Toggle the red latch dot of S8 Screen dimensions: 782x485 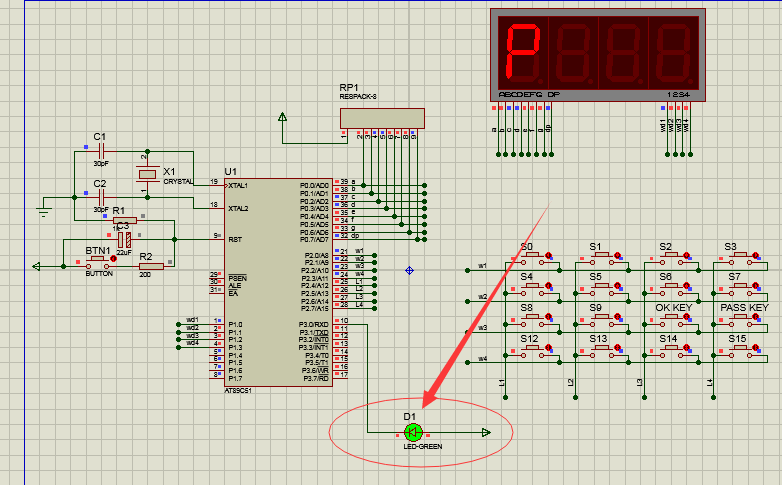(x=549, y=317)
